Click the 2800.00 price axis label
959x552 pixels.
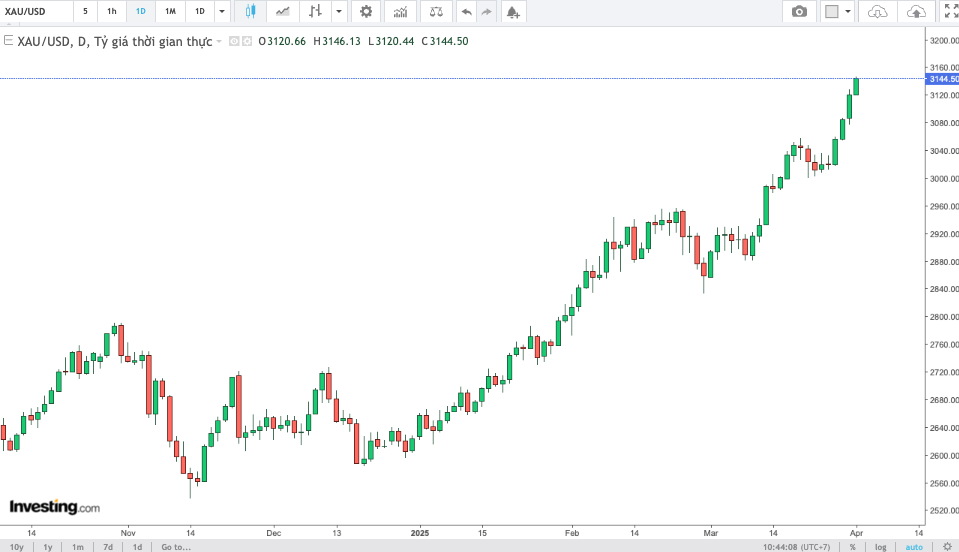pyautogui.click(x=944, y=317)
